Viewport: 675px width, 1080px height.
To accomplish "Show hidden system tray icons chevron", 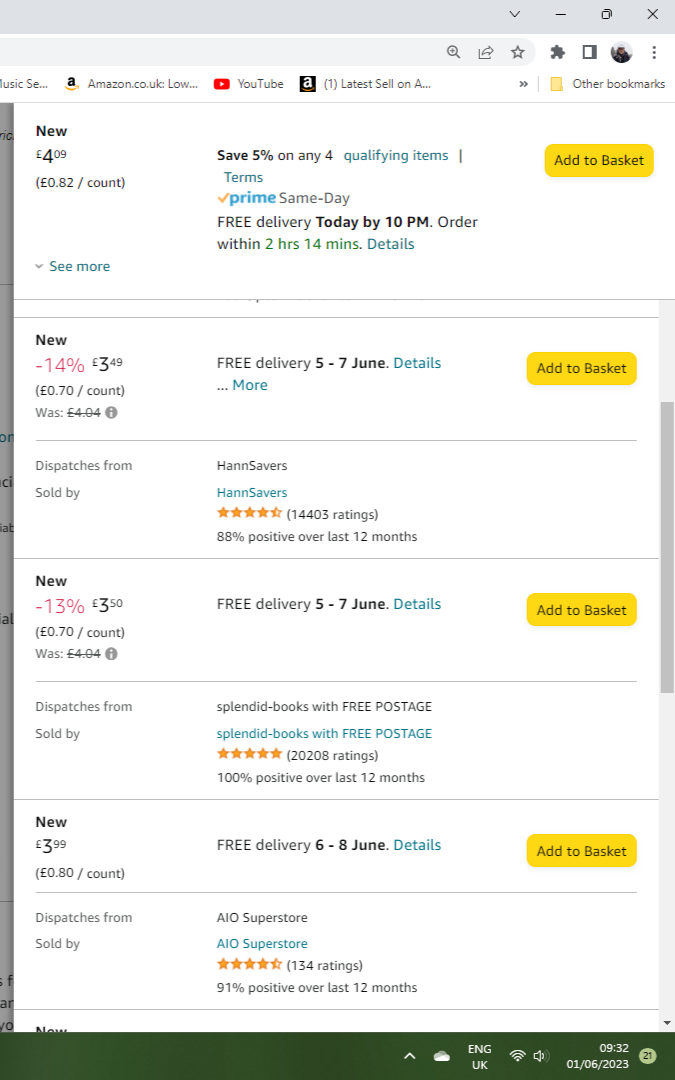I will [409, 1055].
